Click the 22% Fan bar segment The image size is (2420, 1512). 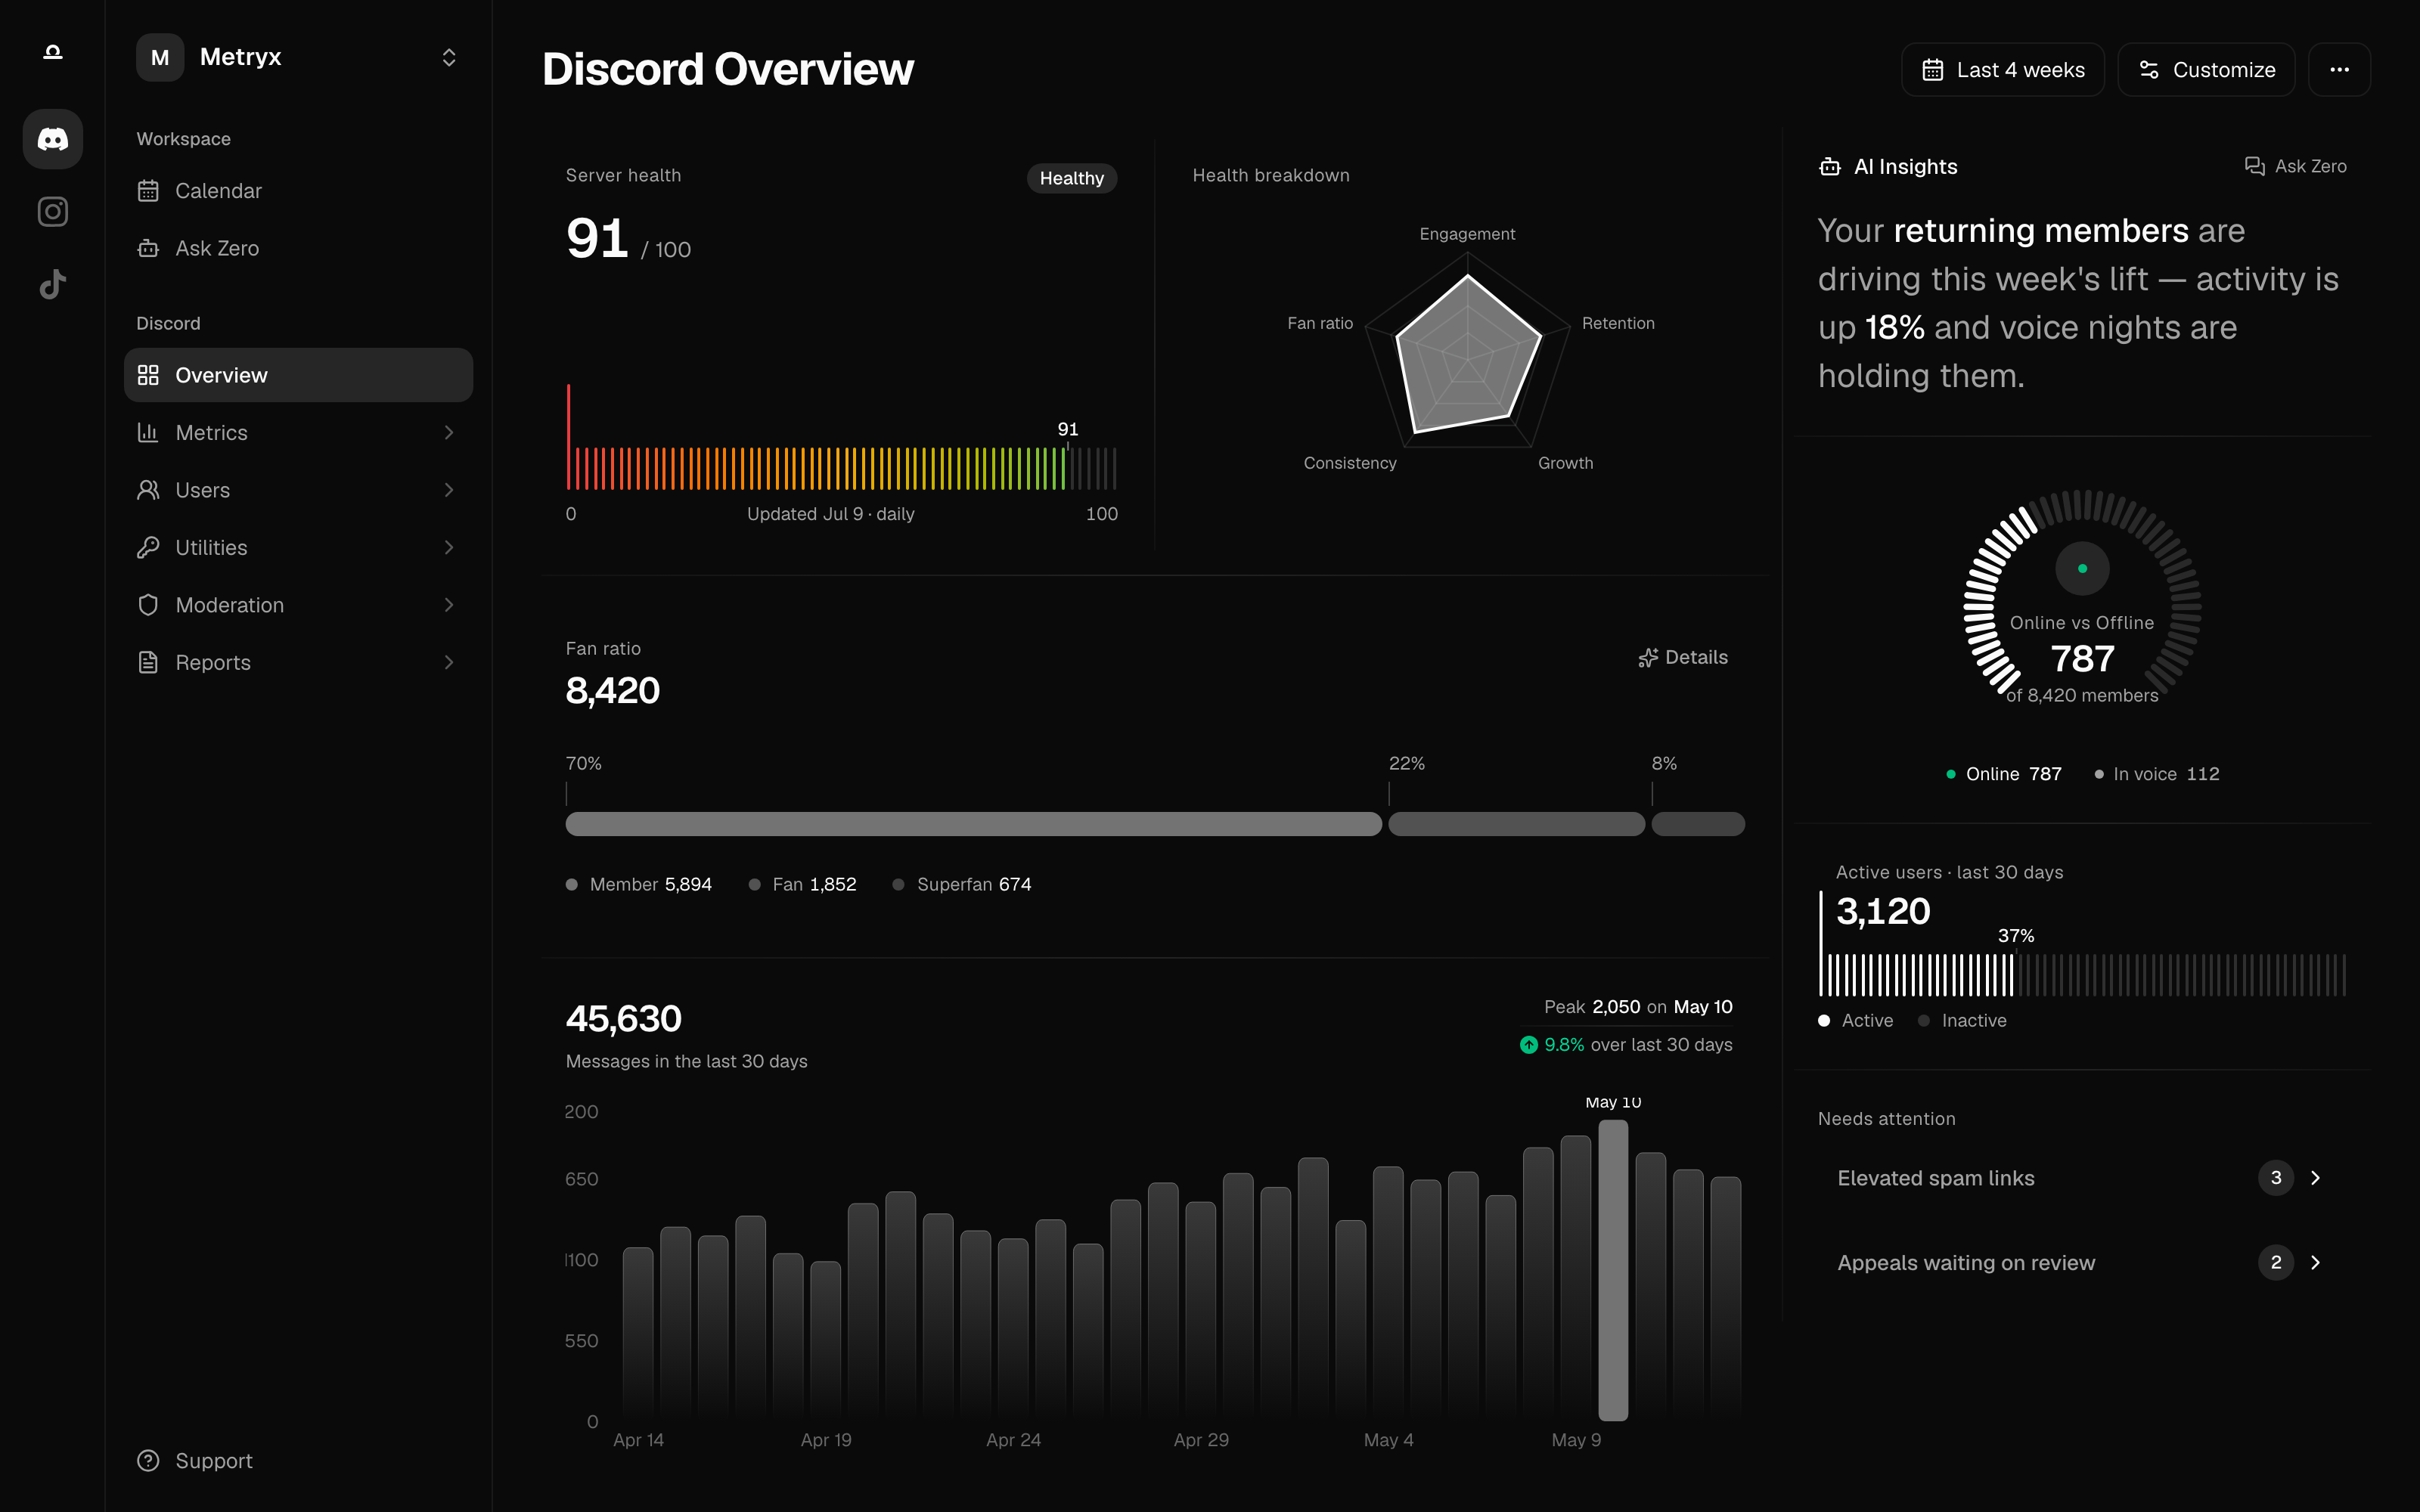(x=1516, y=824)
